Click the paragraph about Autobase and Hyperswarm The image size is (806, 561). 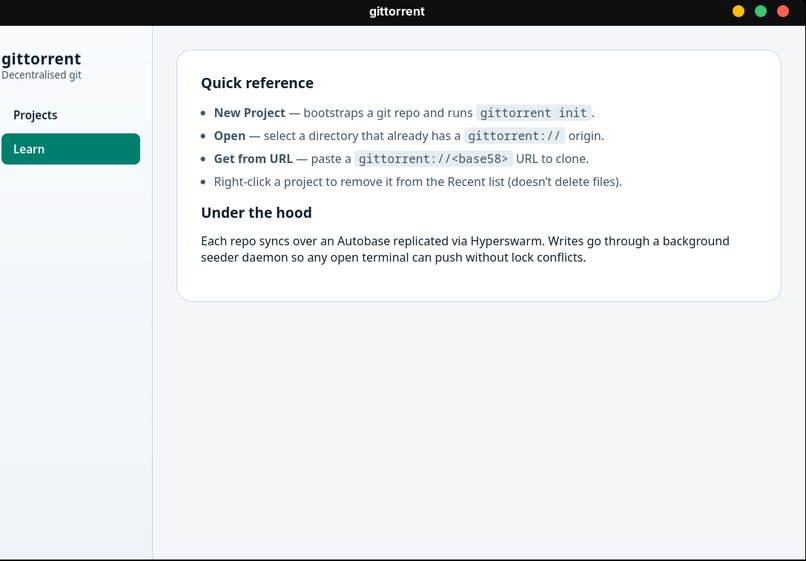click(465, 249)
